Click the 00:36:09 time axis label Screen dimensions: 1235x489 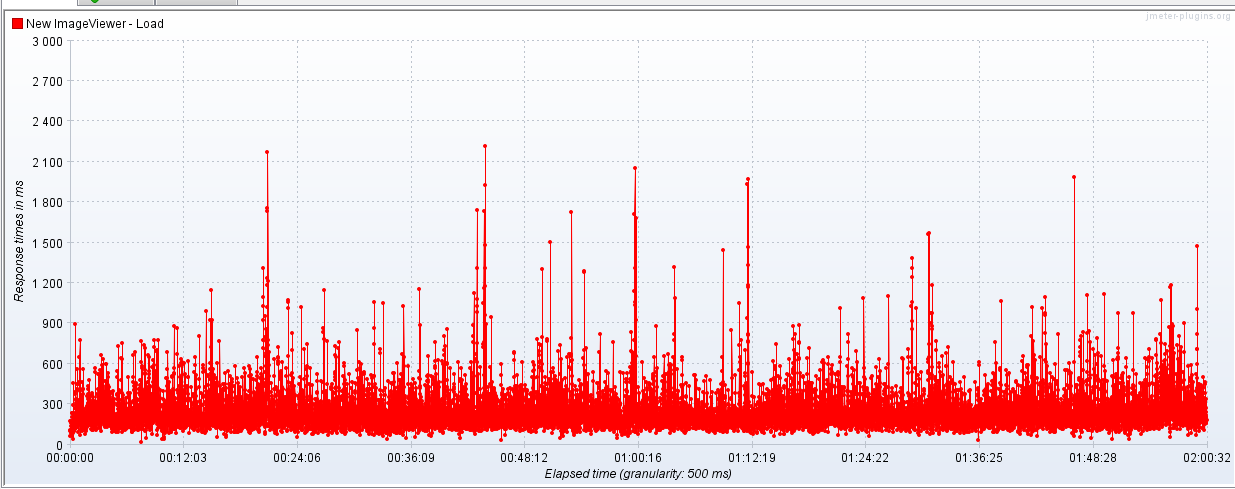(411, 458)
